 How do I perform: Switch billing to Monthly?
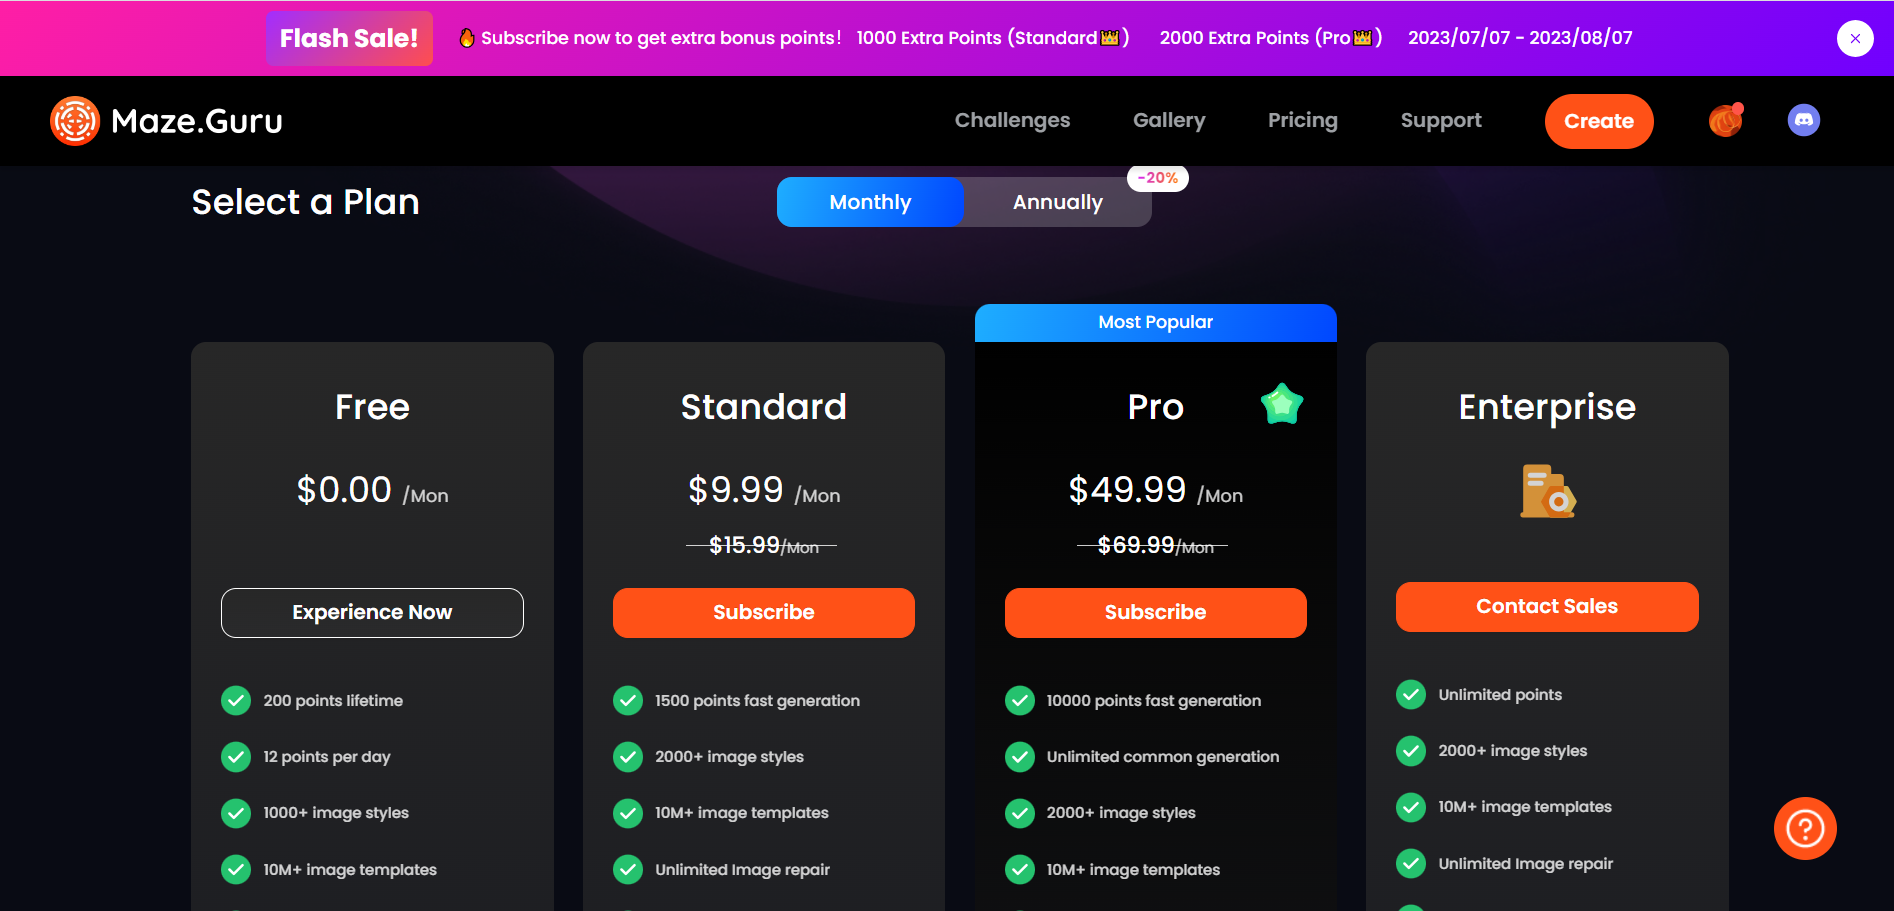870,202
